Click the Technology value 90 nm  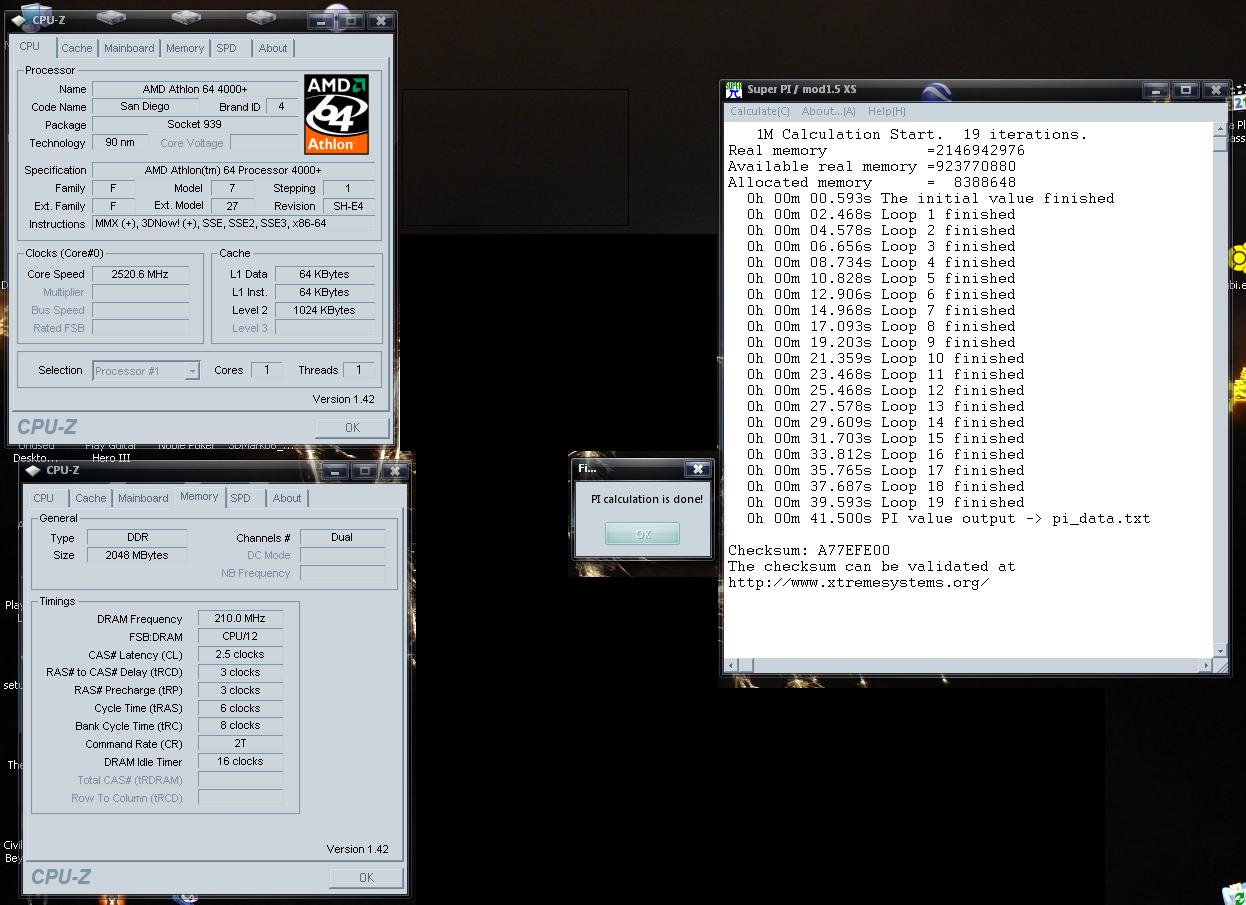pos(120,143)
